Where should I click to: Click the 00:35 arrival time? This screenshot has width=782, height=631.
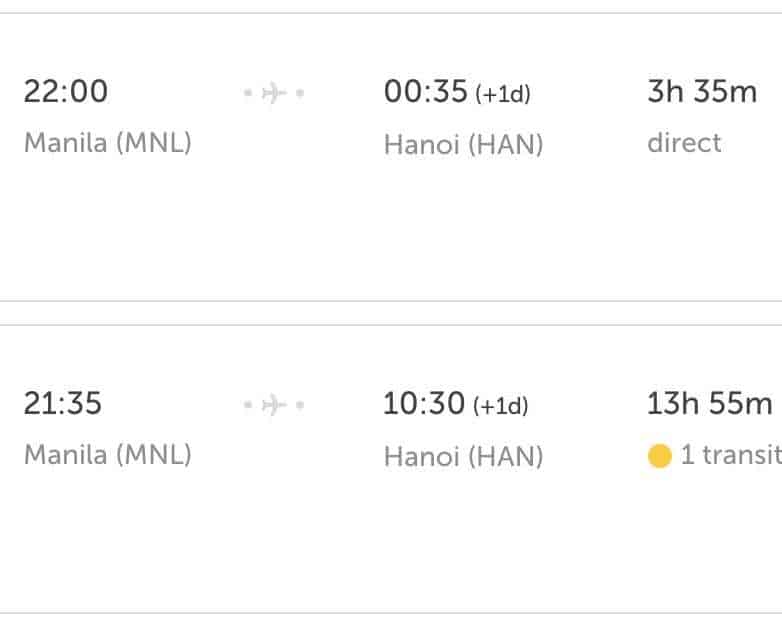pos(426,92)
